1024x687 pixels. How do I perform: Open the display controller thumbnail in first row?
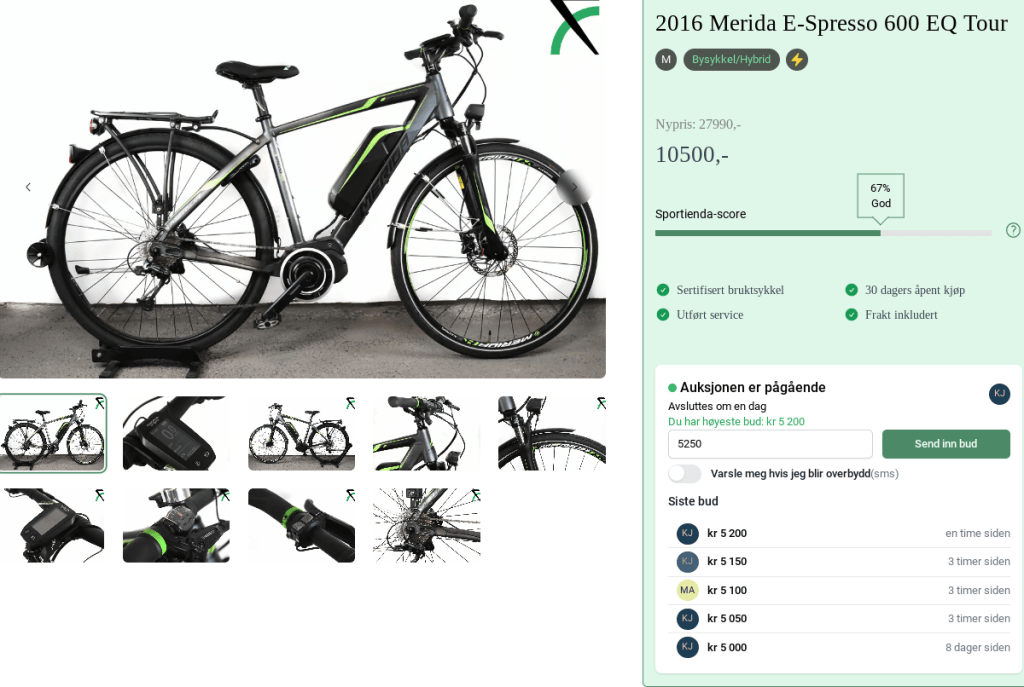(x=176, y=433)
